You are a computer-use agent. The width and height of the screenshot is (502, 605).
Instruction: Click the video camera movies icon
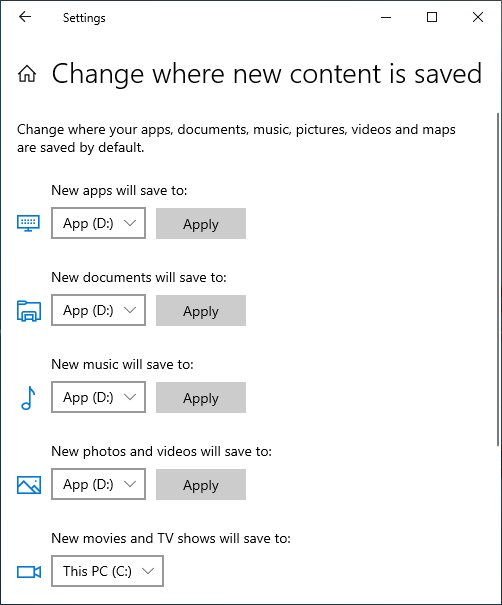click(29, 571)
